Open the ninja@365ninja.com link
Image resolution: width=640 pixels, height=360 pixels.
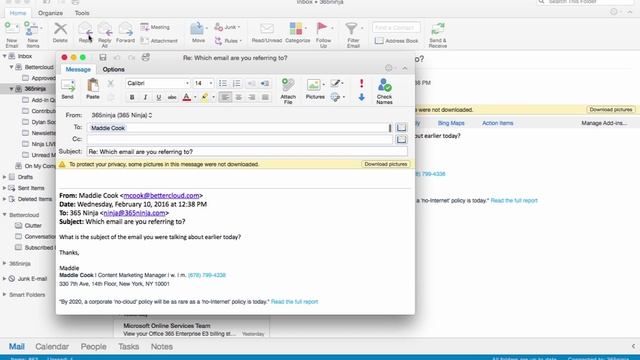point(134,213)
